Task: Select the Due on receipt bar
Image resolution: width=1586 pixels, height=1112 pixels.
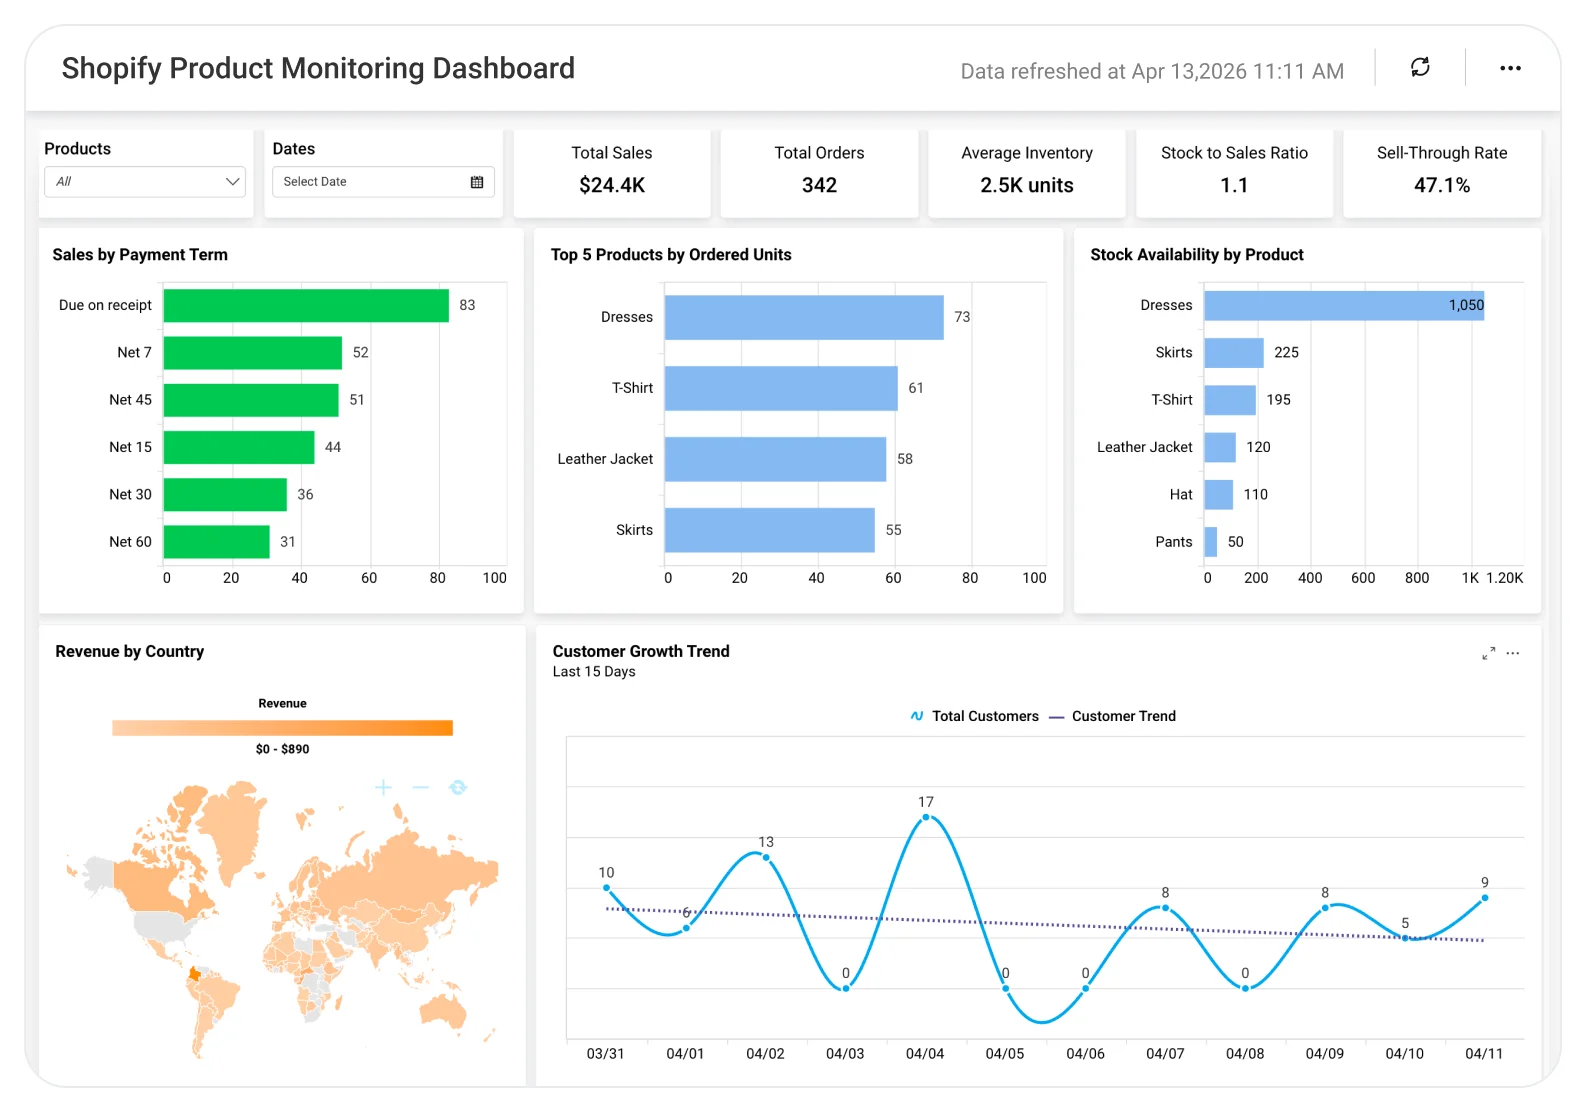Action: (x=306, y=305)
